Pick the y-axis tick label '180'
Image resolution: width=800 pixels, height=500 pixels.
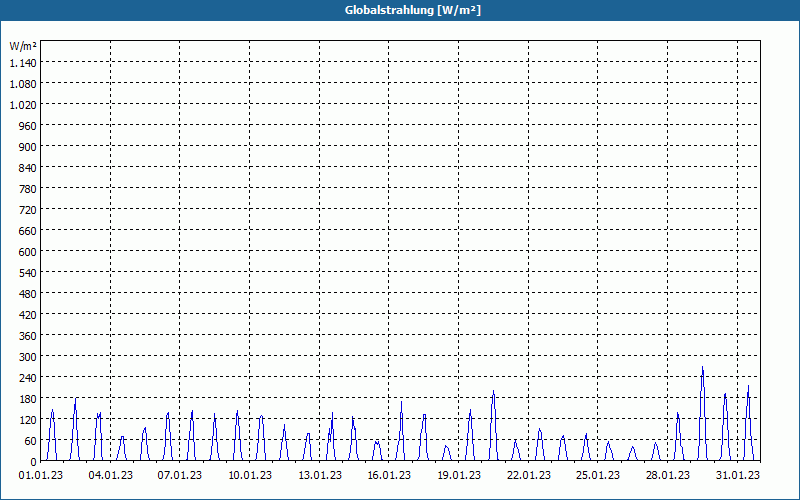point(28,398)
